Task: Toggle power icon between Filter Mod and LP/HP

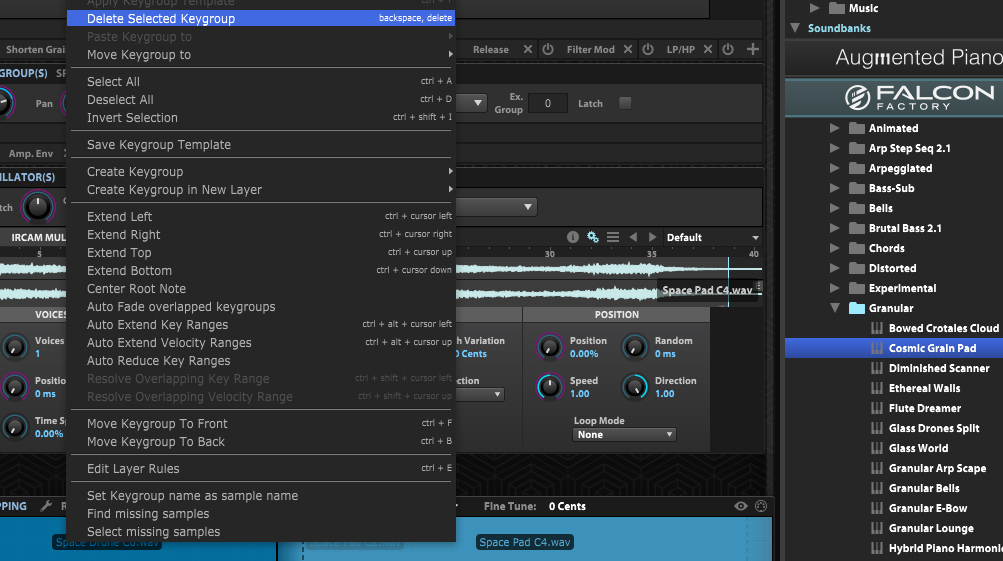Action: pyautogui.click(x=648, y=49)
